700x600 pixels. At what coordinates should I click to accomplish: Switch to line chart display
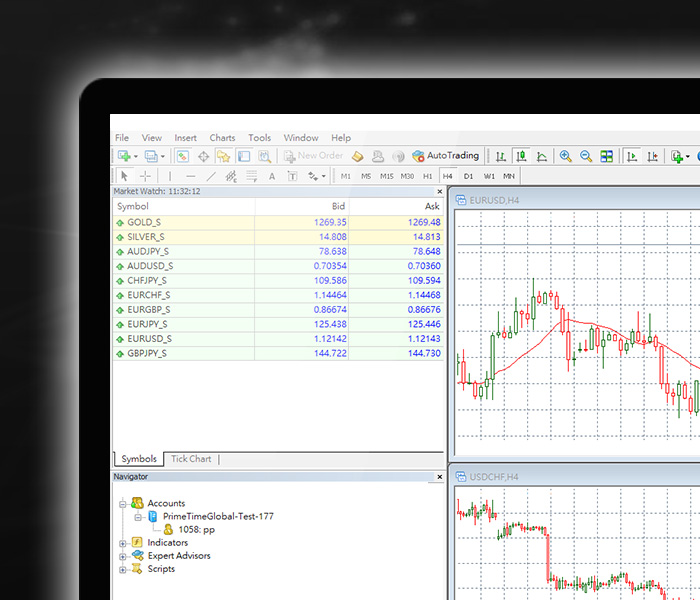(x=542, y=156)
